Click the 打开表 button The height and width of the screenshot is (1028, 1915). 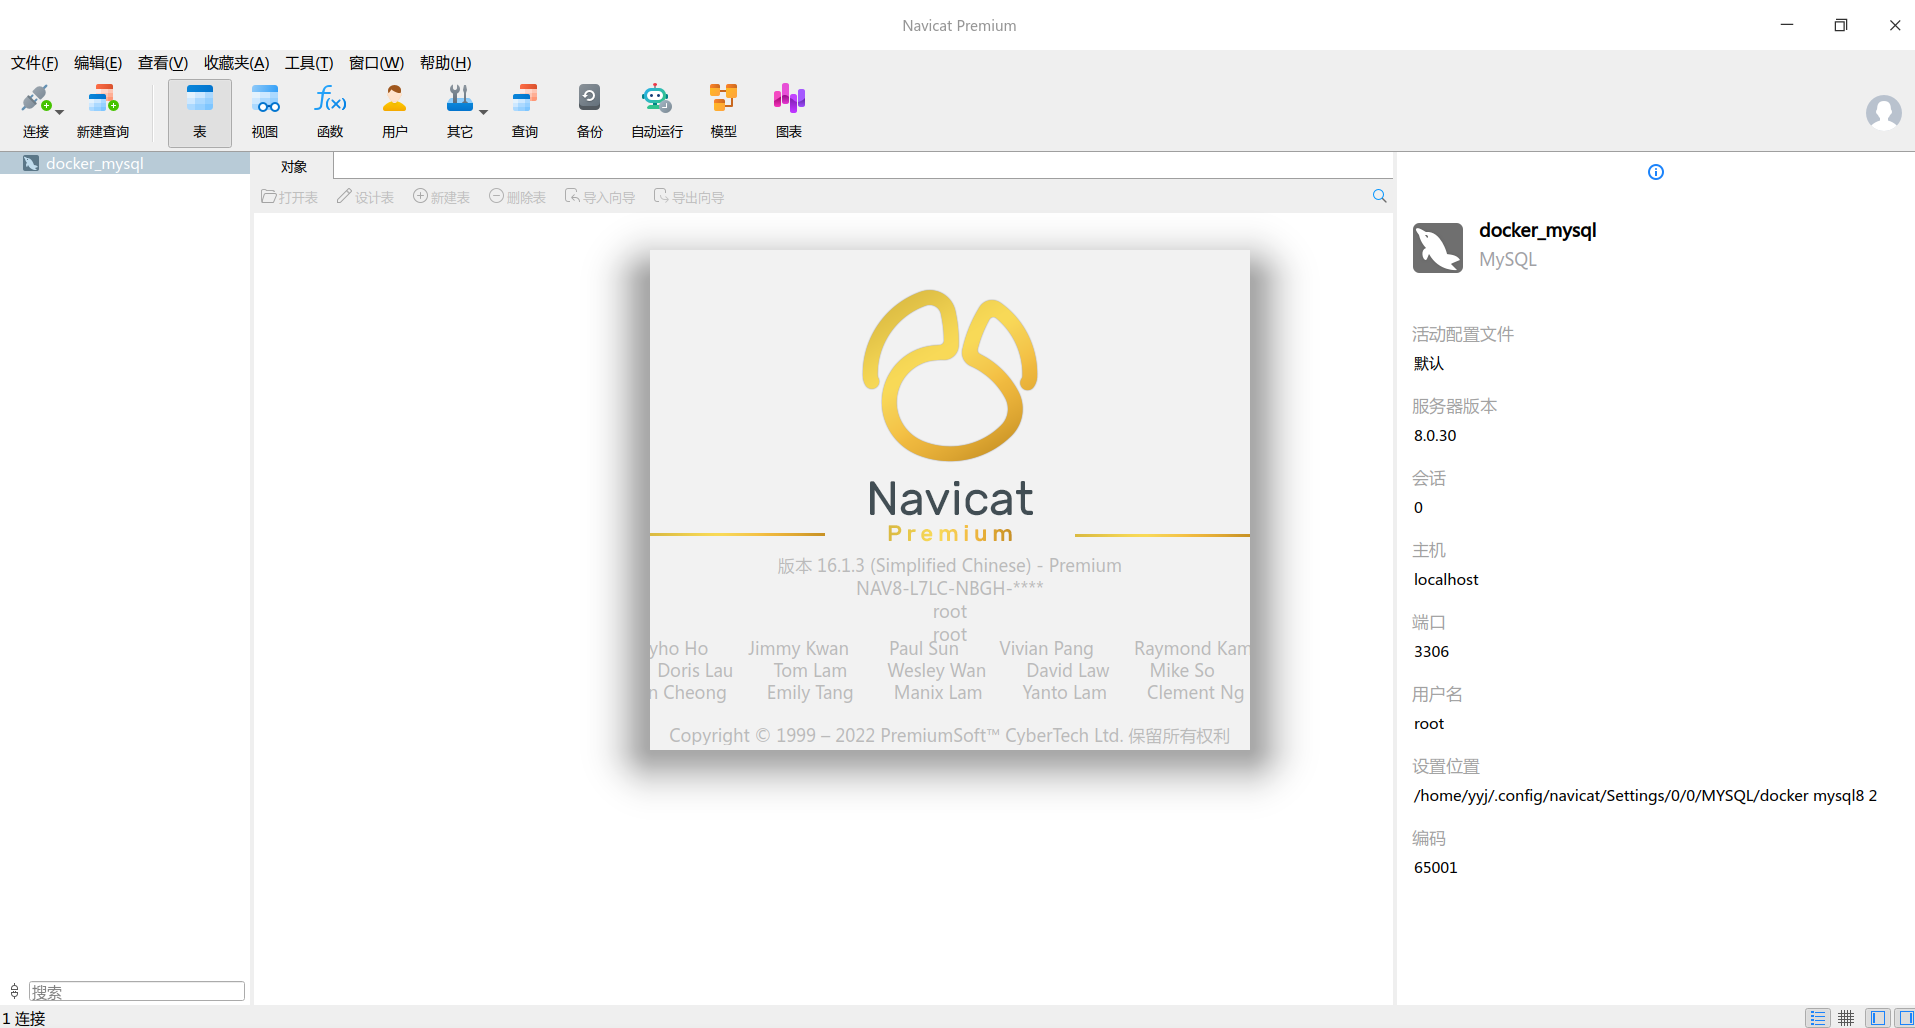click(x=290, y=197)
